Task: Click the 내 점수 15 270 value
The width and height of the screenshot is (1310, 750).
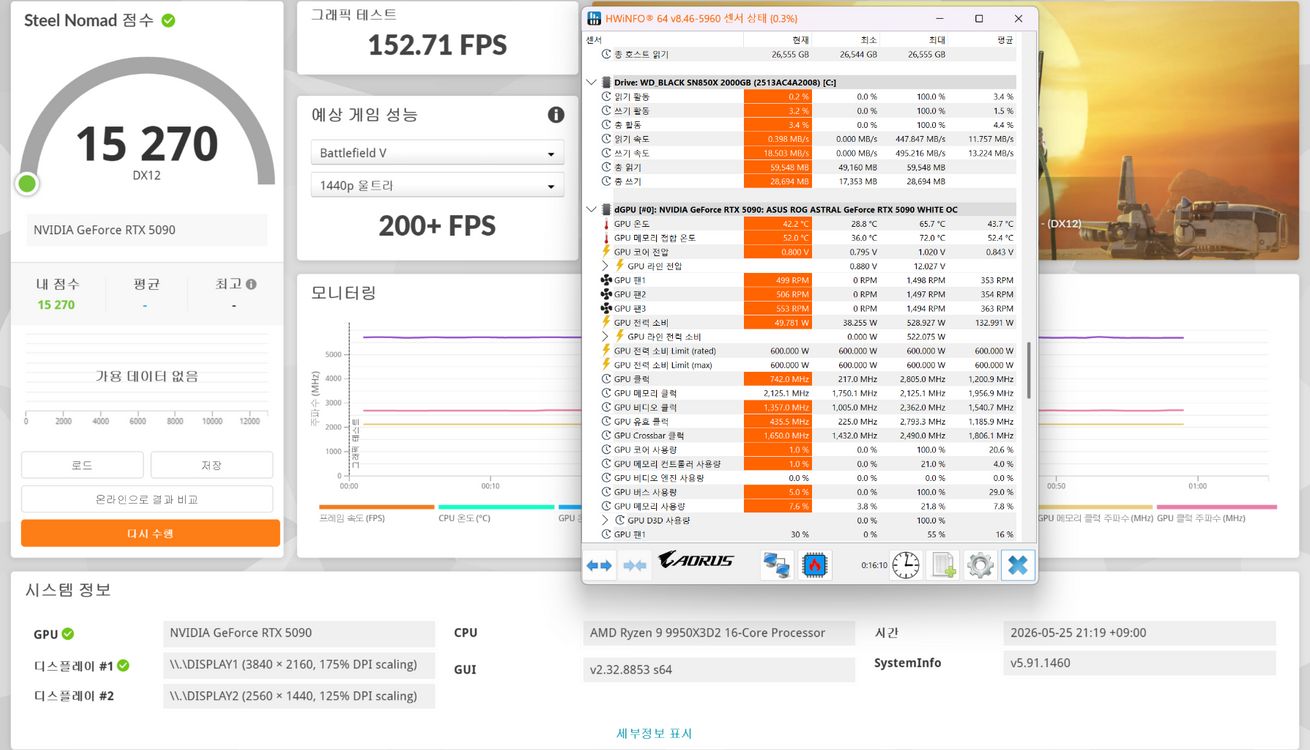Action: pyautogui.click(x=56, y=305)
